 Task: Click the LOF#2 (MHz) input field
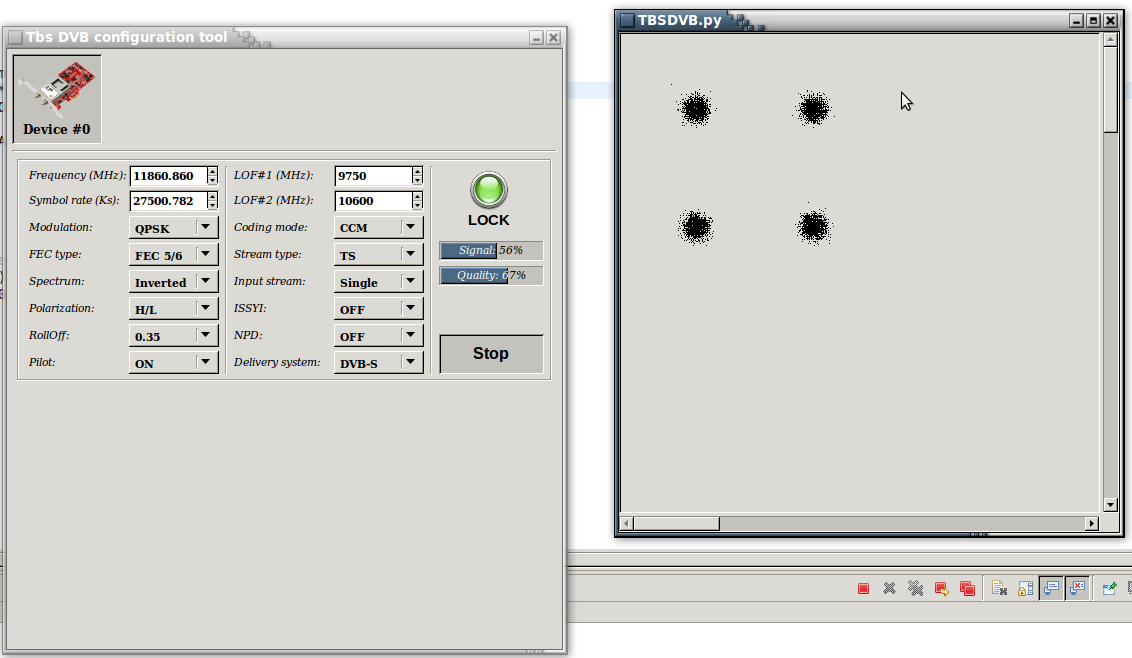(373, 201)
